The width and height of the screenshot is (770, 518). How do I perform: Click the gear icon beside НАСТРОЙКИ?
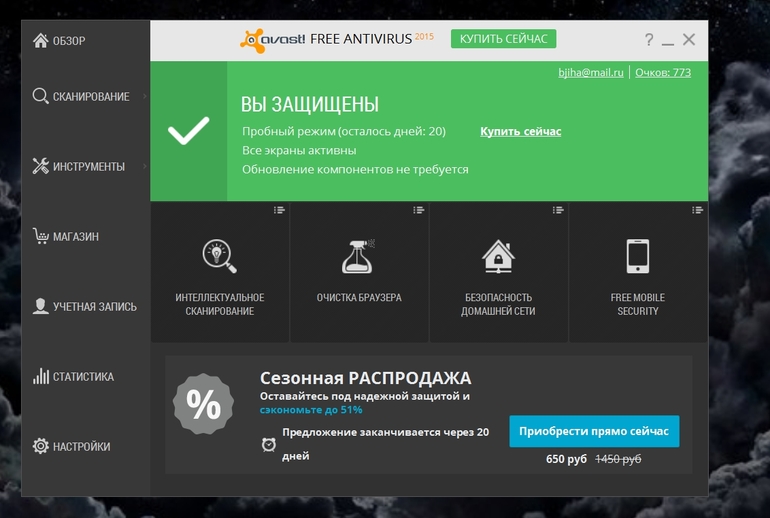click(40, 446)
